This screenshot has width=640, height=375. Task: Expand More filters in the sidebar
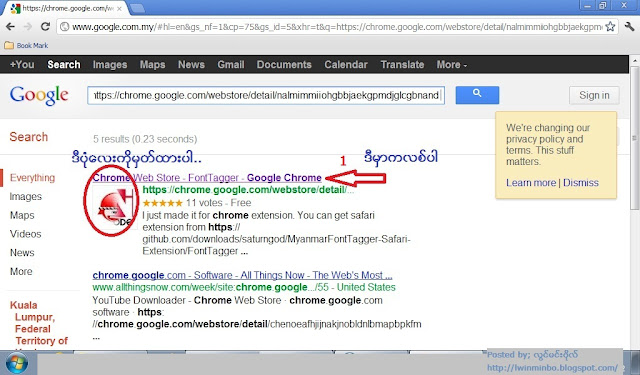21,271
